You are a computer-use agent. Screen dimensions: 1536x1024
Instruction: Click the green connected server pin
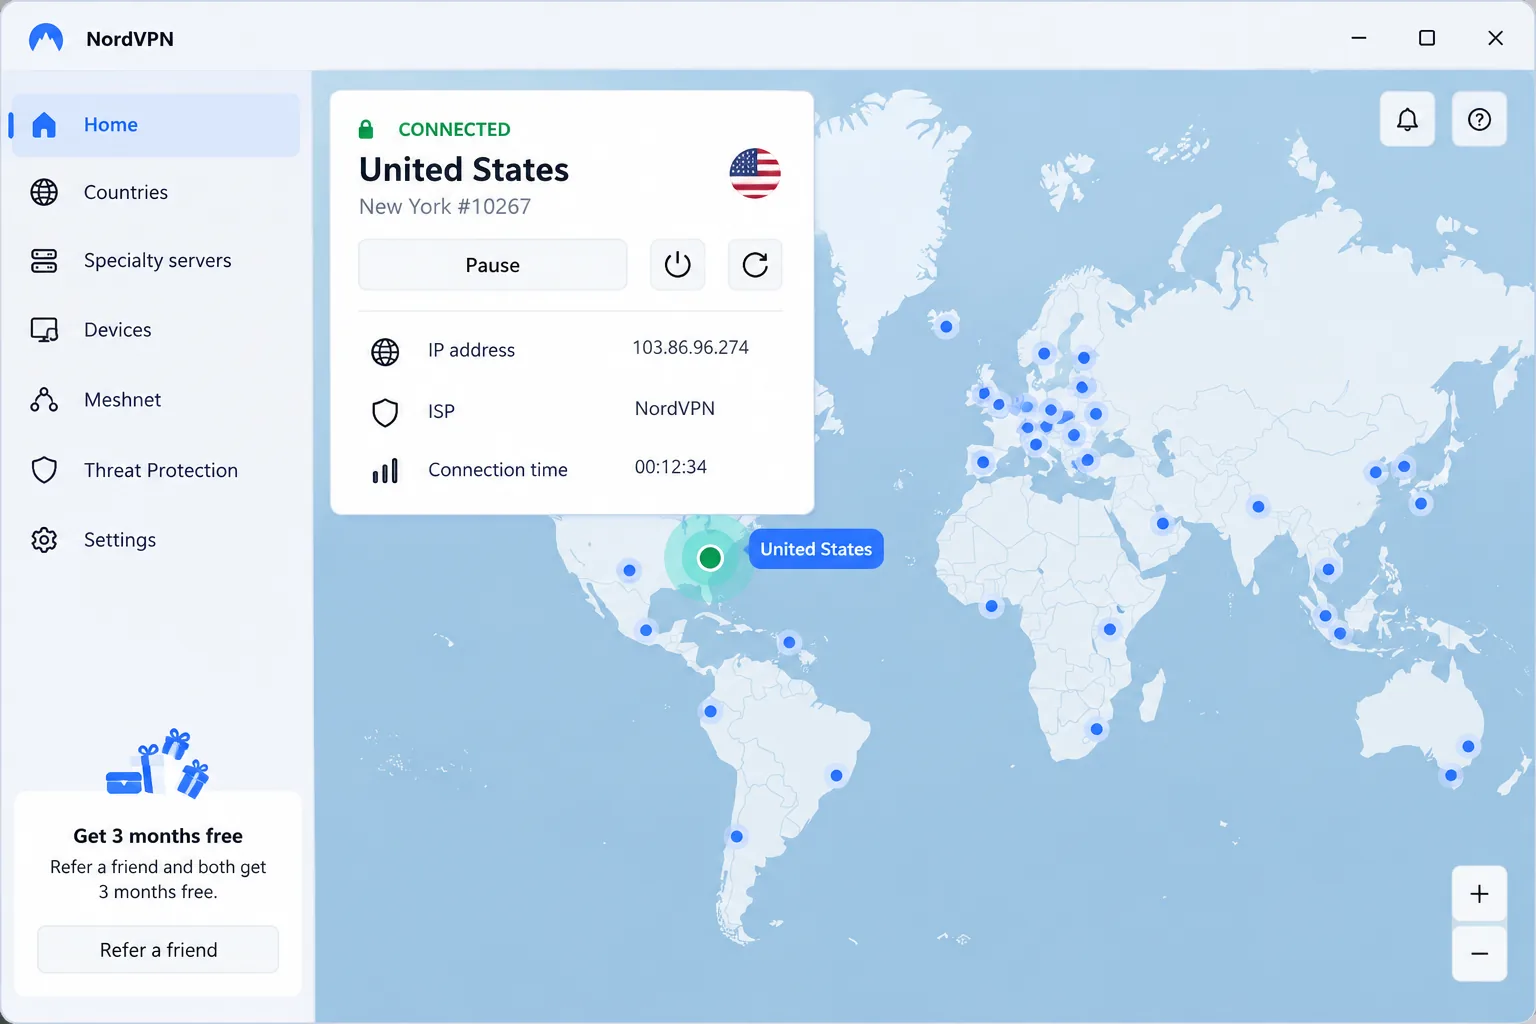point(710,558)
